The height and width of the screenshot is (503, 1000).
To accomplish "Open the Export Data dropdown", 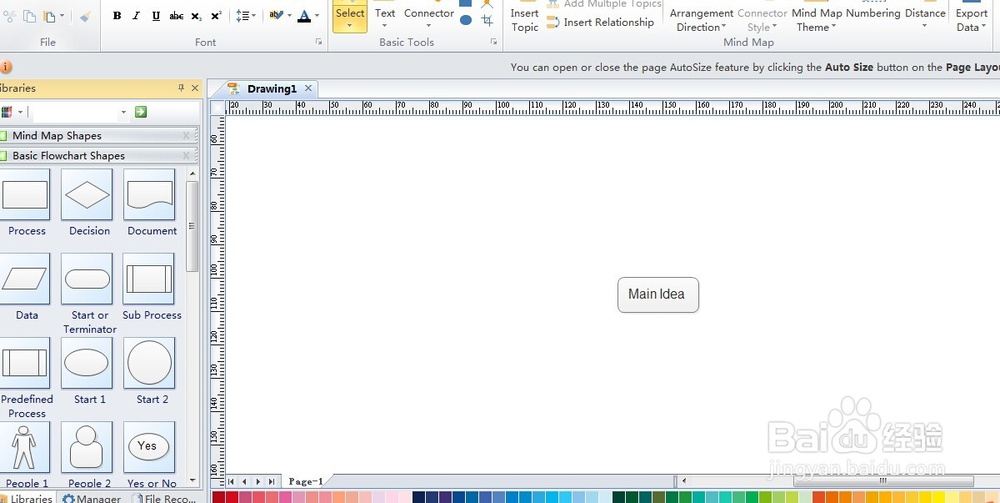I will point(971,20).
